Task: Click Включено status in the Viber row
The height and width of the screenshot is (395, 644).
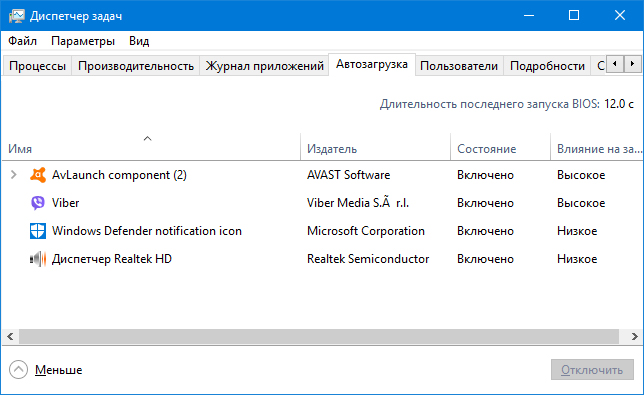Action: click(x=485, y=203)
